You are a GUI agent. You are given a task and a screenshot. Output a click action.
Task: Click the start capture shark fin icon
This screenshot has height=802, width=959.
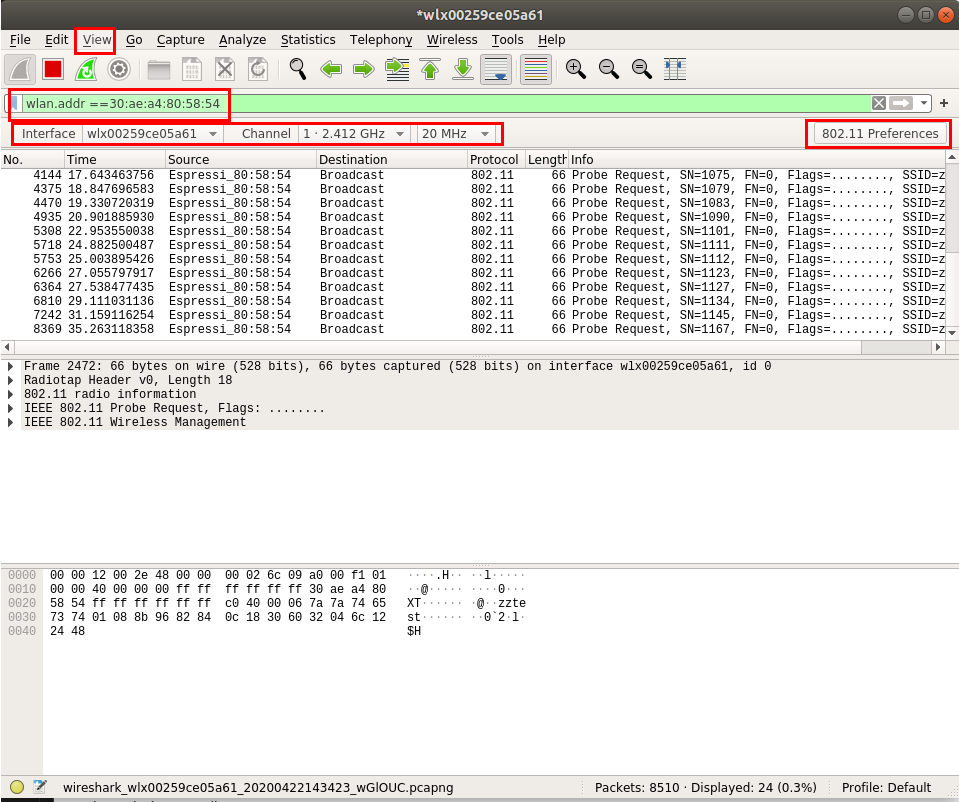(20, 69)
